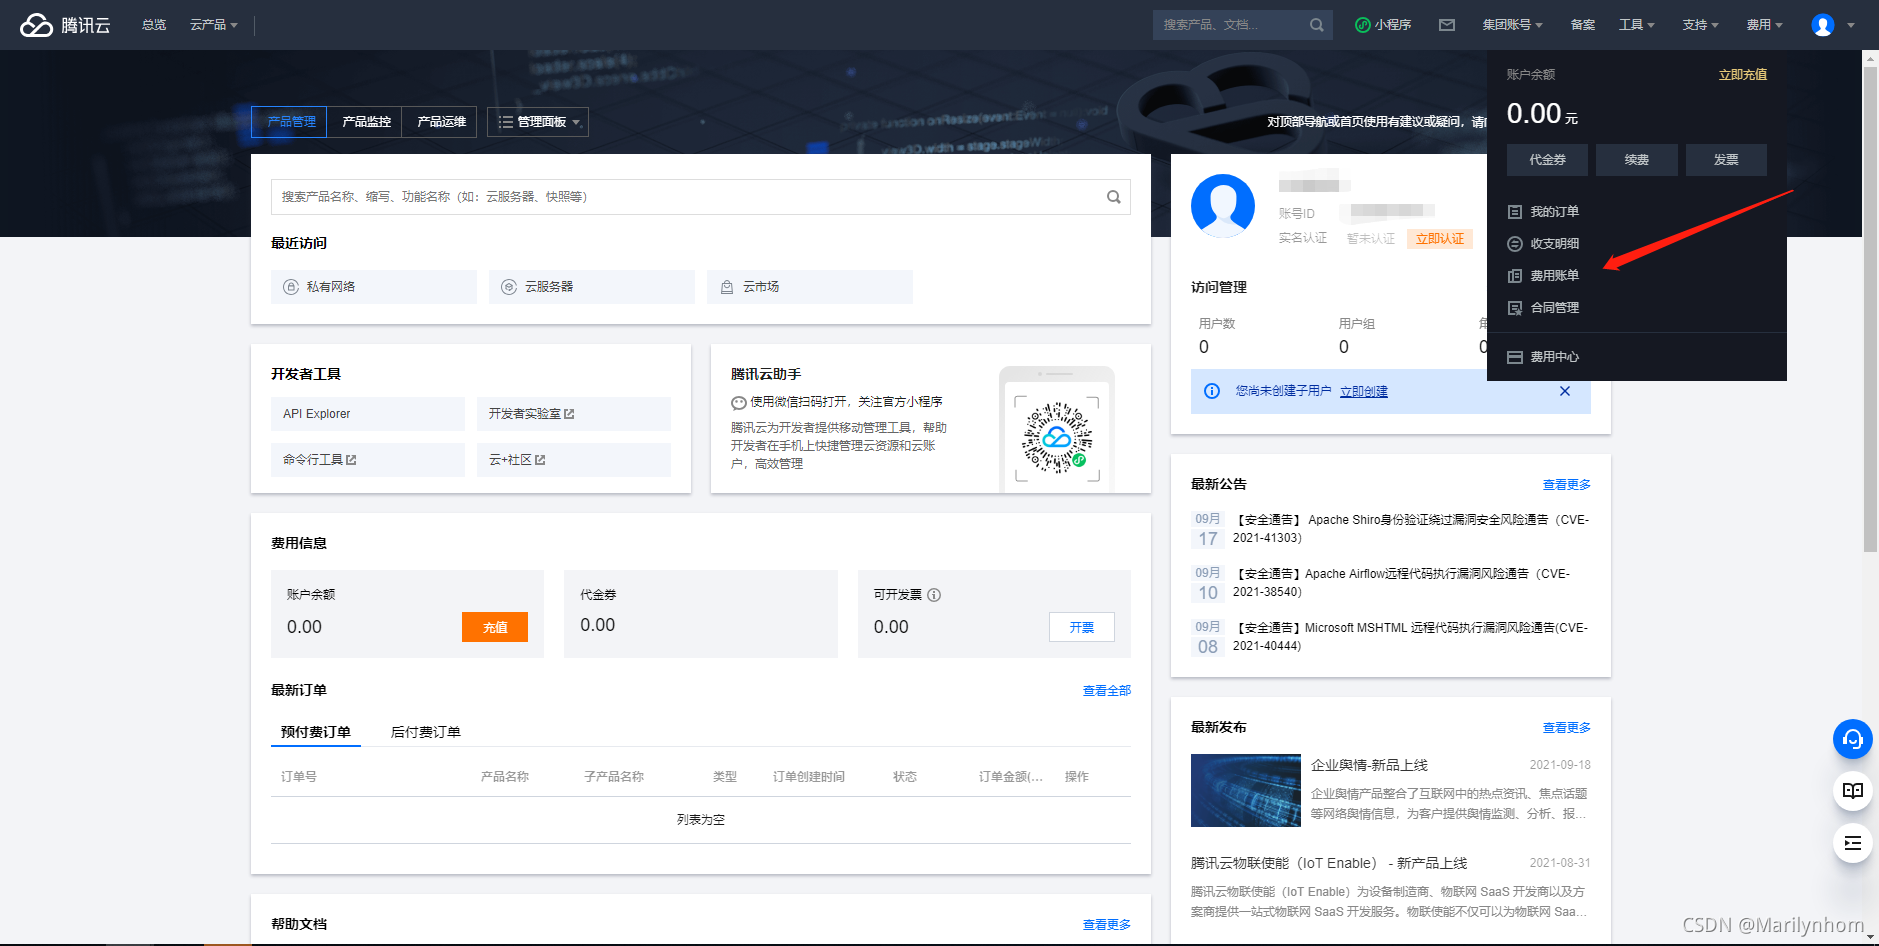Click the info icon beside 可开发票
This screenshot has width=1879, height=946.
(934, 595)
